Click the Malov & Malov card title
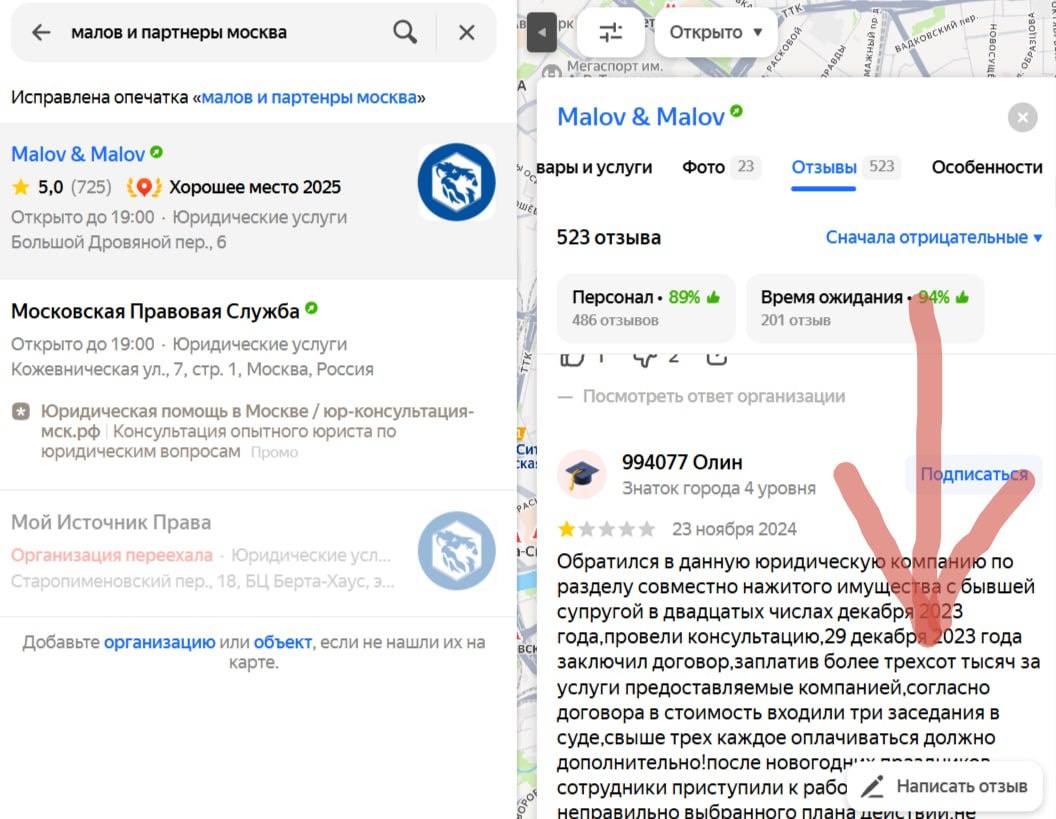This screenshot has width=1056, height=819. click(x=640, y=117)
